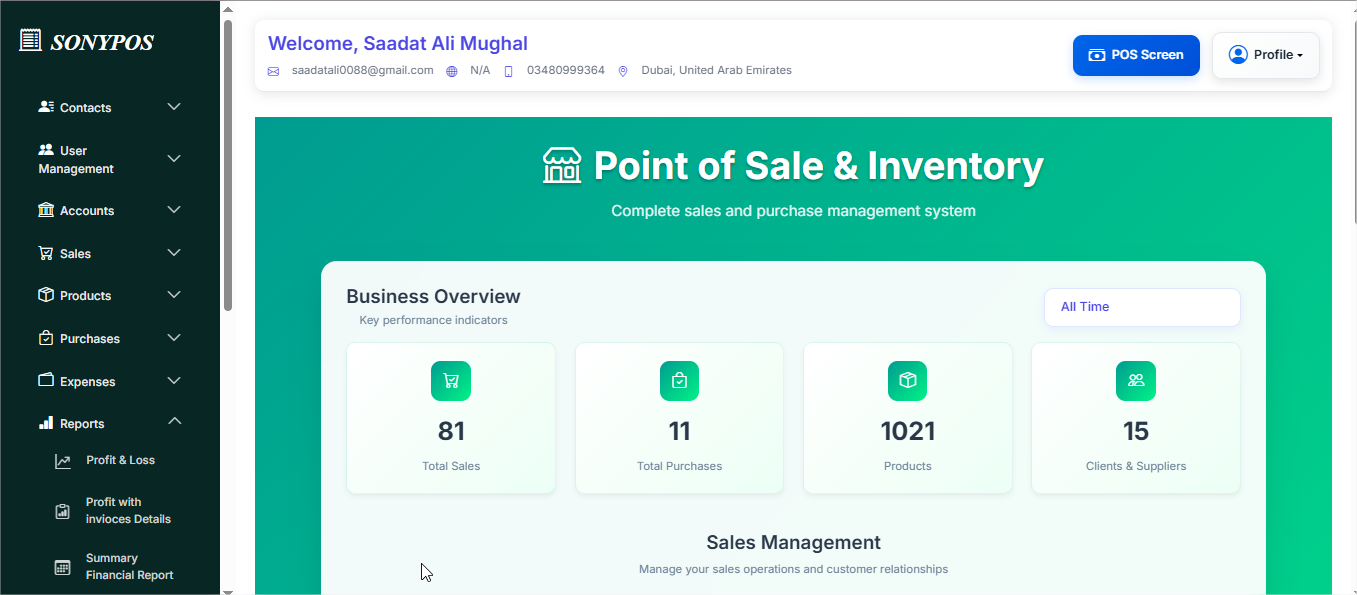Open the Profile dropdown menu
The height and width of the screenshot is (595, 1357).
tap(1265, 55)
